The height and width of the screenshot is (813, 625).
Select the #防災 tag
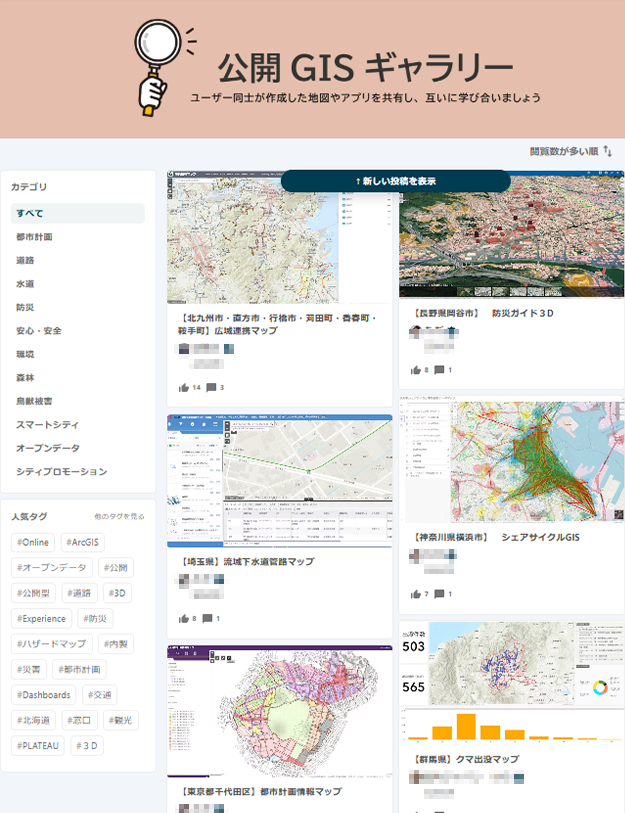point(95,619)
